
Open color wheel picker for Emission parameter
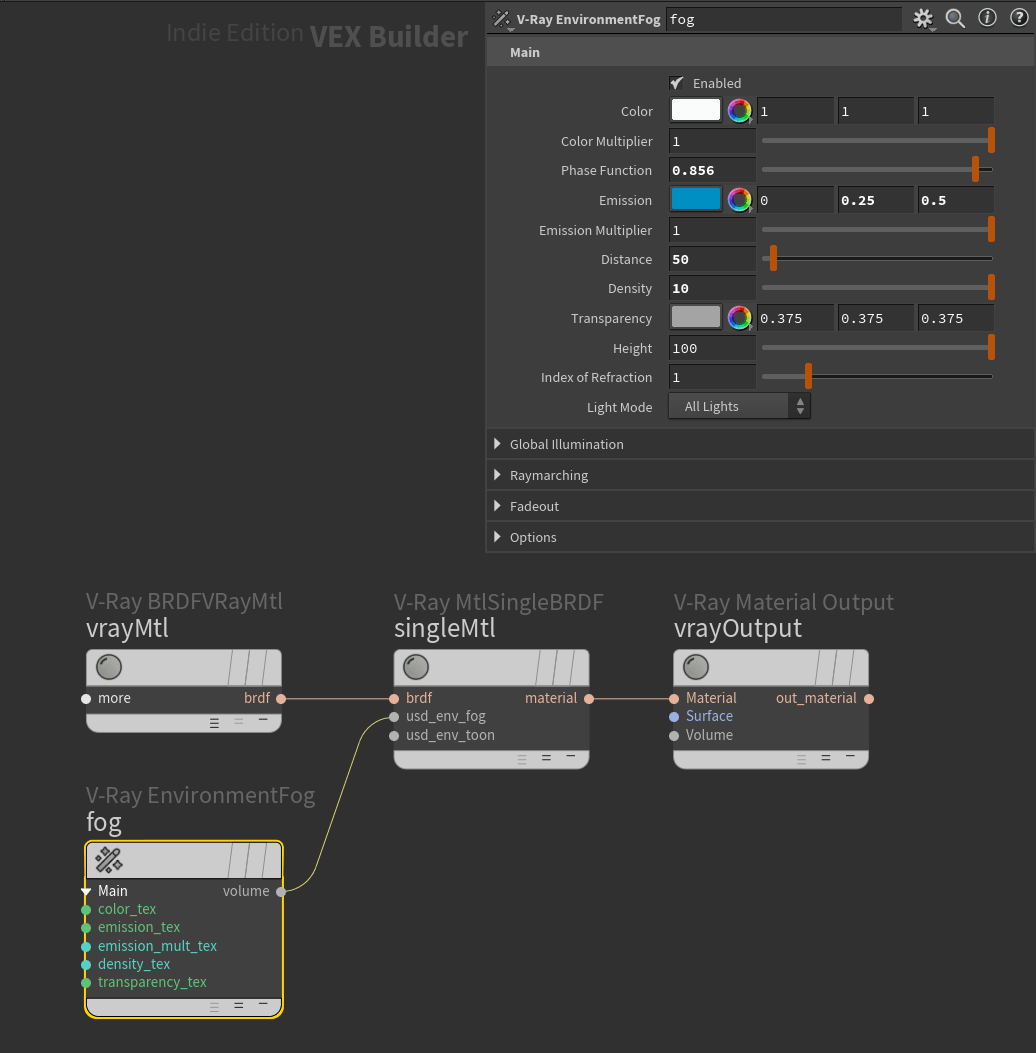(739, 200)
